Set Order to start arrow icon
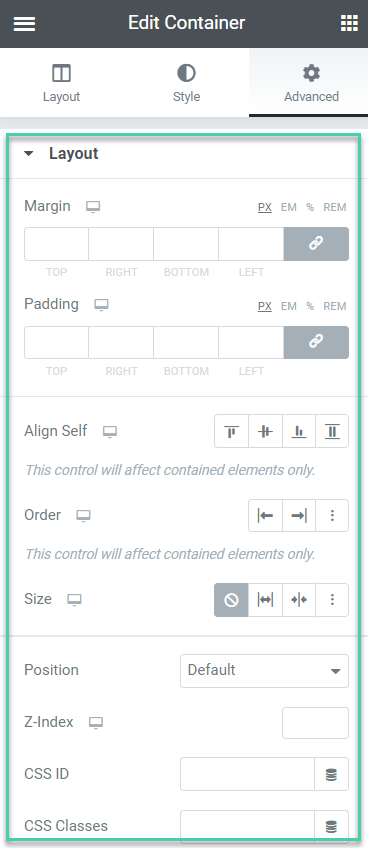 click(265, 515)
